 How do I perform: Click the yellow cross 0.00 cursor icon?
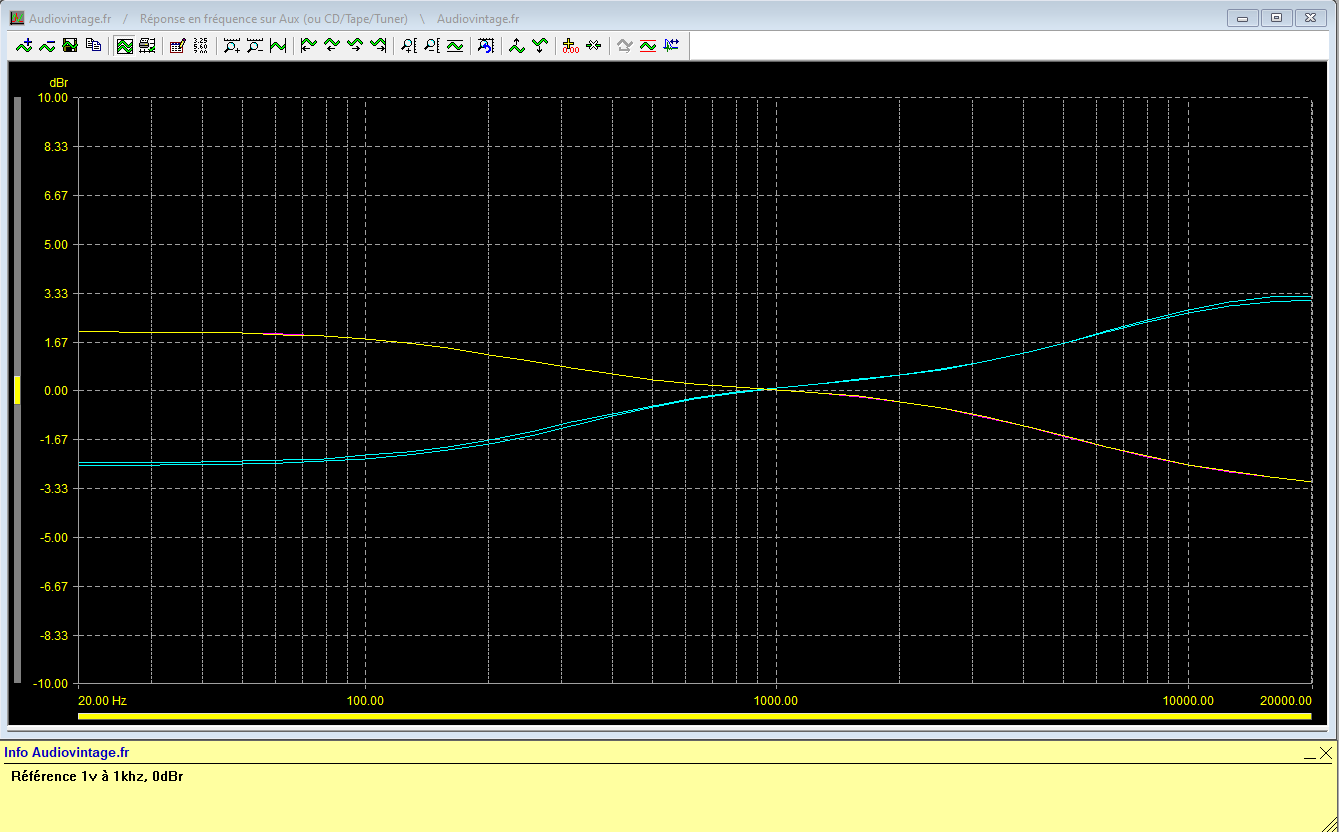tap(570, 45)
